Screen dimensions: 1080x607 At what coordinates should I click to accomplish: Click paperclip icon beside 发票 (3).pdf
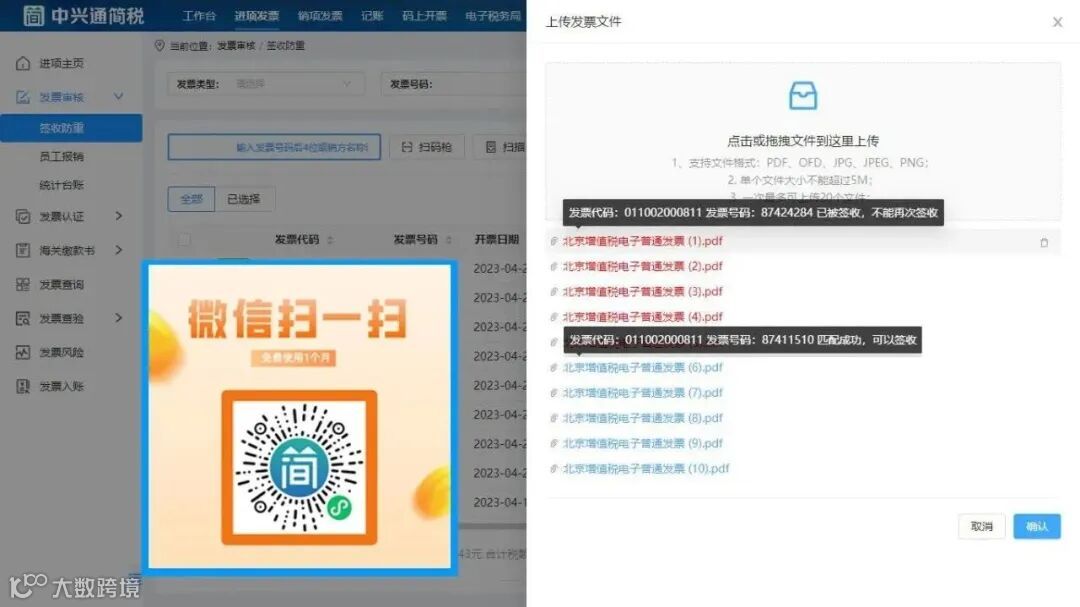[x=554, y=292]
